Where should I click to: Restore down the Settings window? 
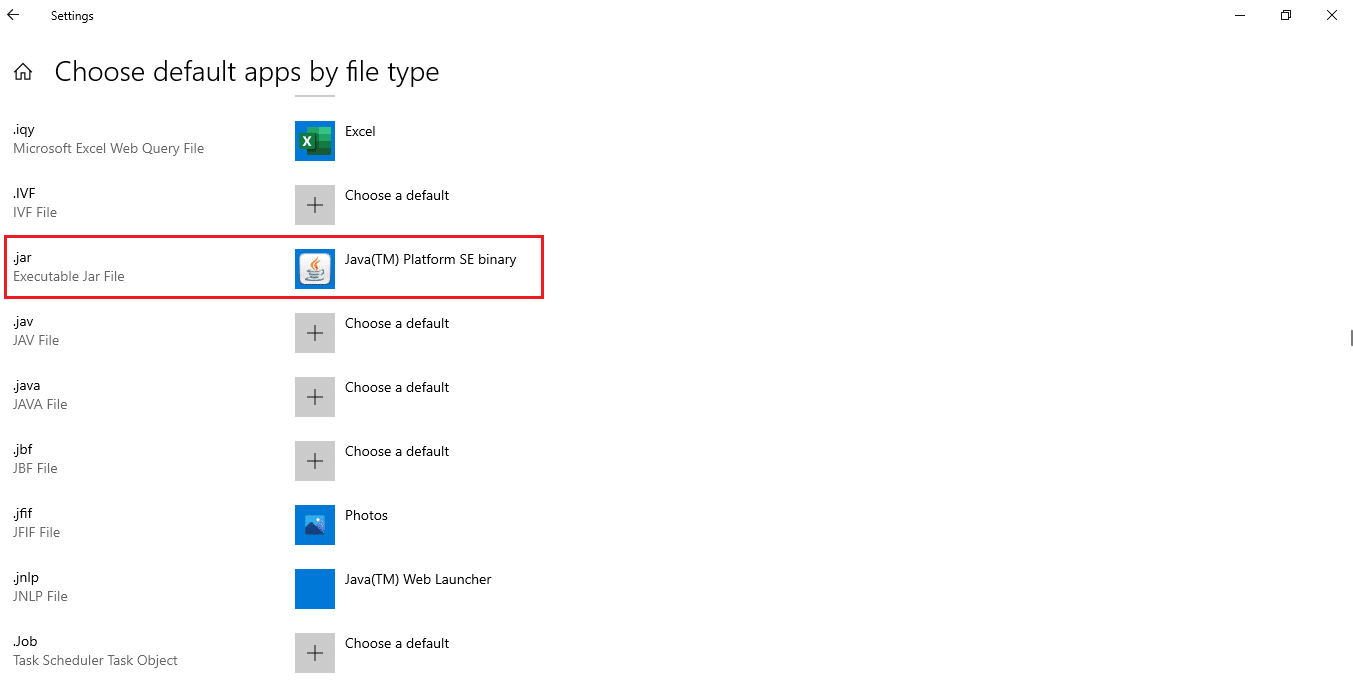click(1286, 15)
